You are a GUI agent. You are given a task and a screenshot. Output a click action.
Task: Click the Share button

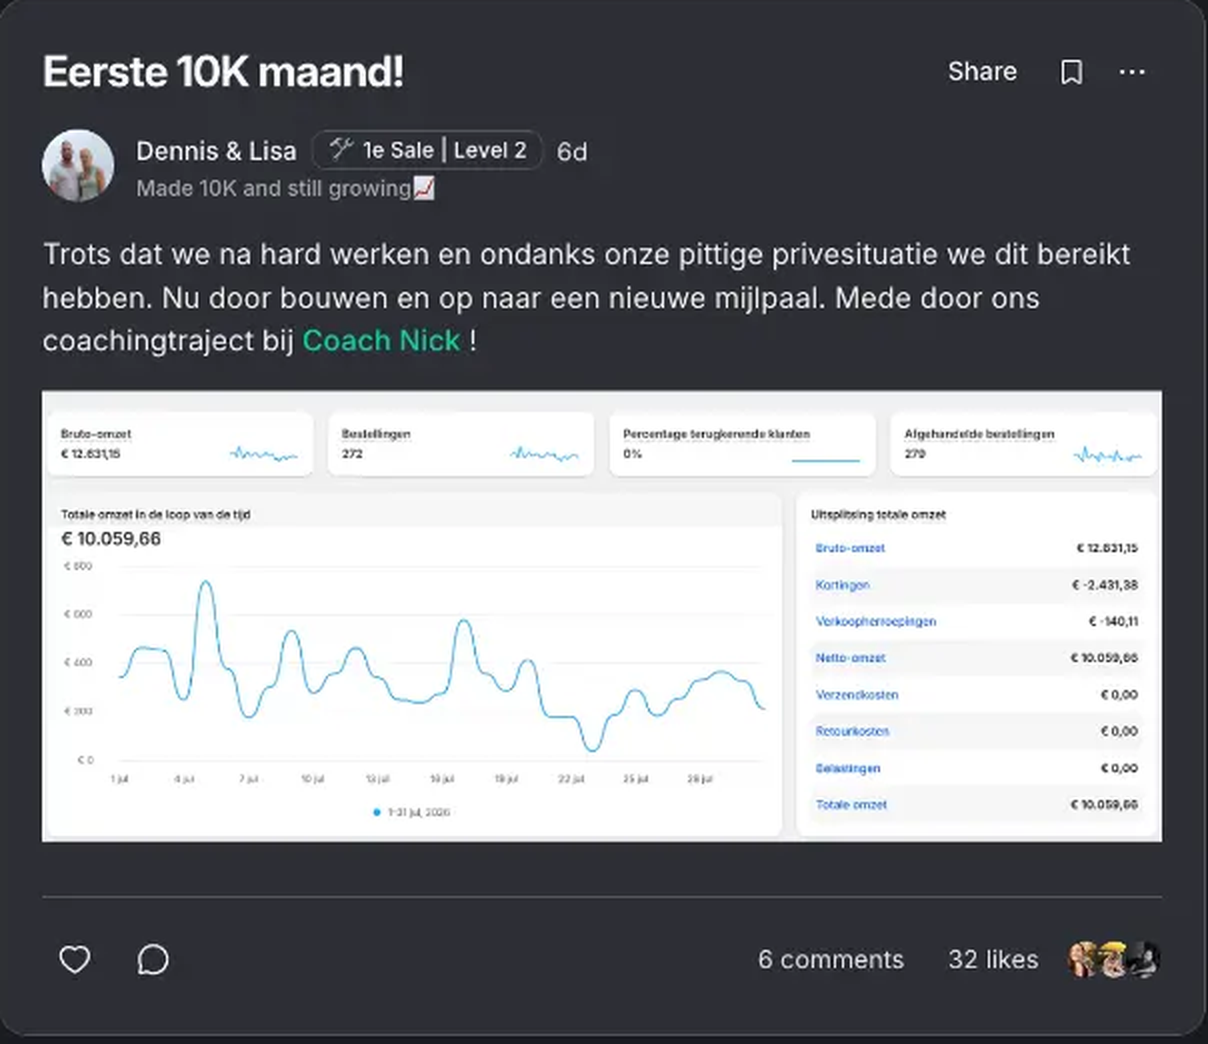(x=982, y=72)
